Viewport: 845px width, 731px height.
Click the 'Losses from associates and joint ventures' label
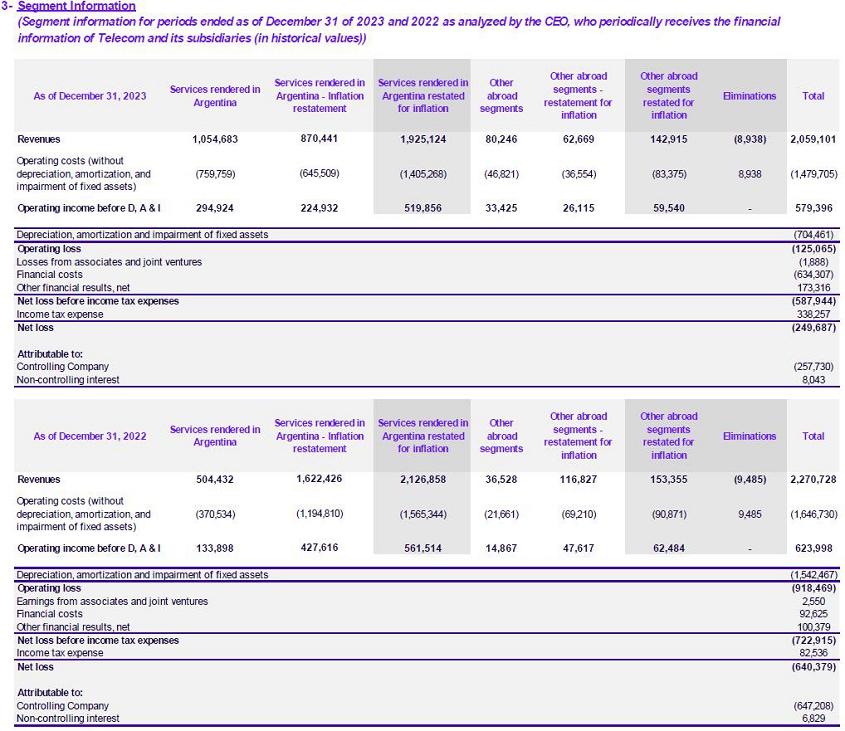(x=109, y=262)
